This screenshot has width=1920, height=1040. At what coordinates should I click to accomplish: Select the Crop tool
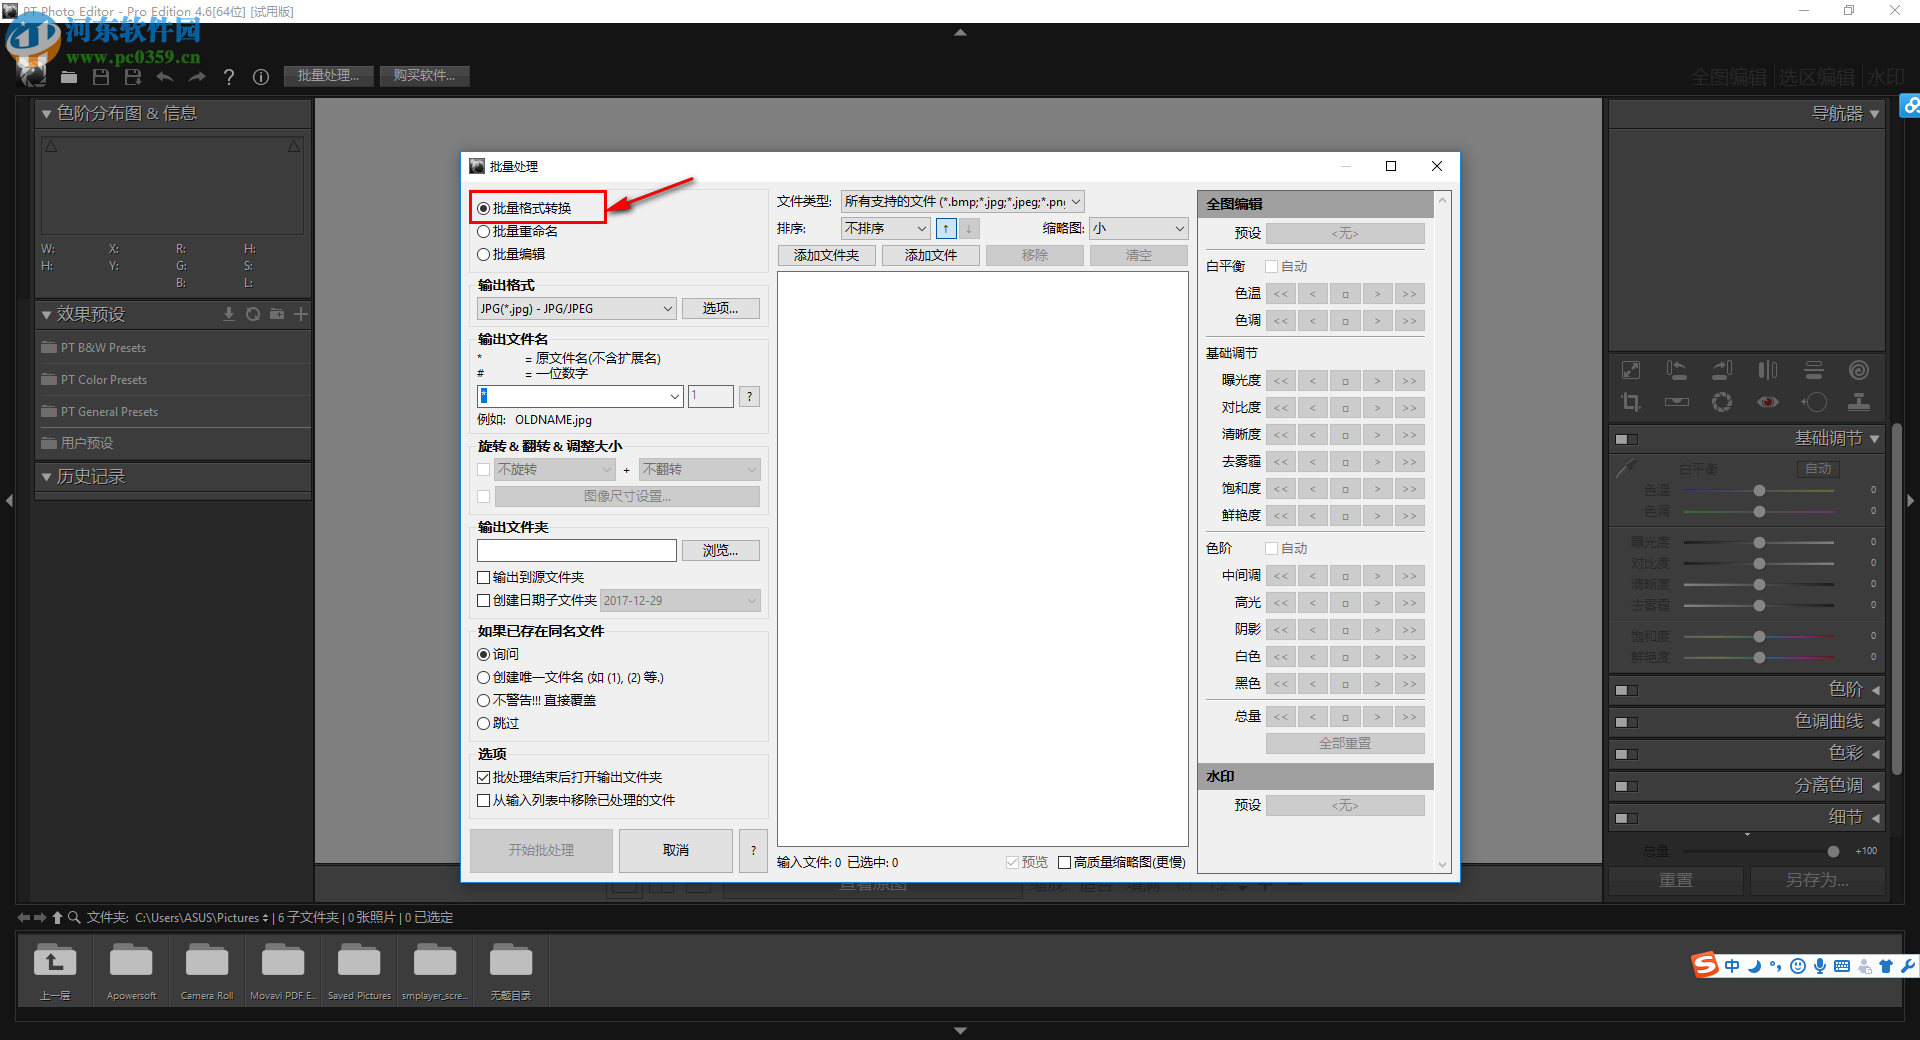(x=1631, y=404)
